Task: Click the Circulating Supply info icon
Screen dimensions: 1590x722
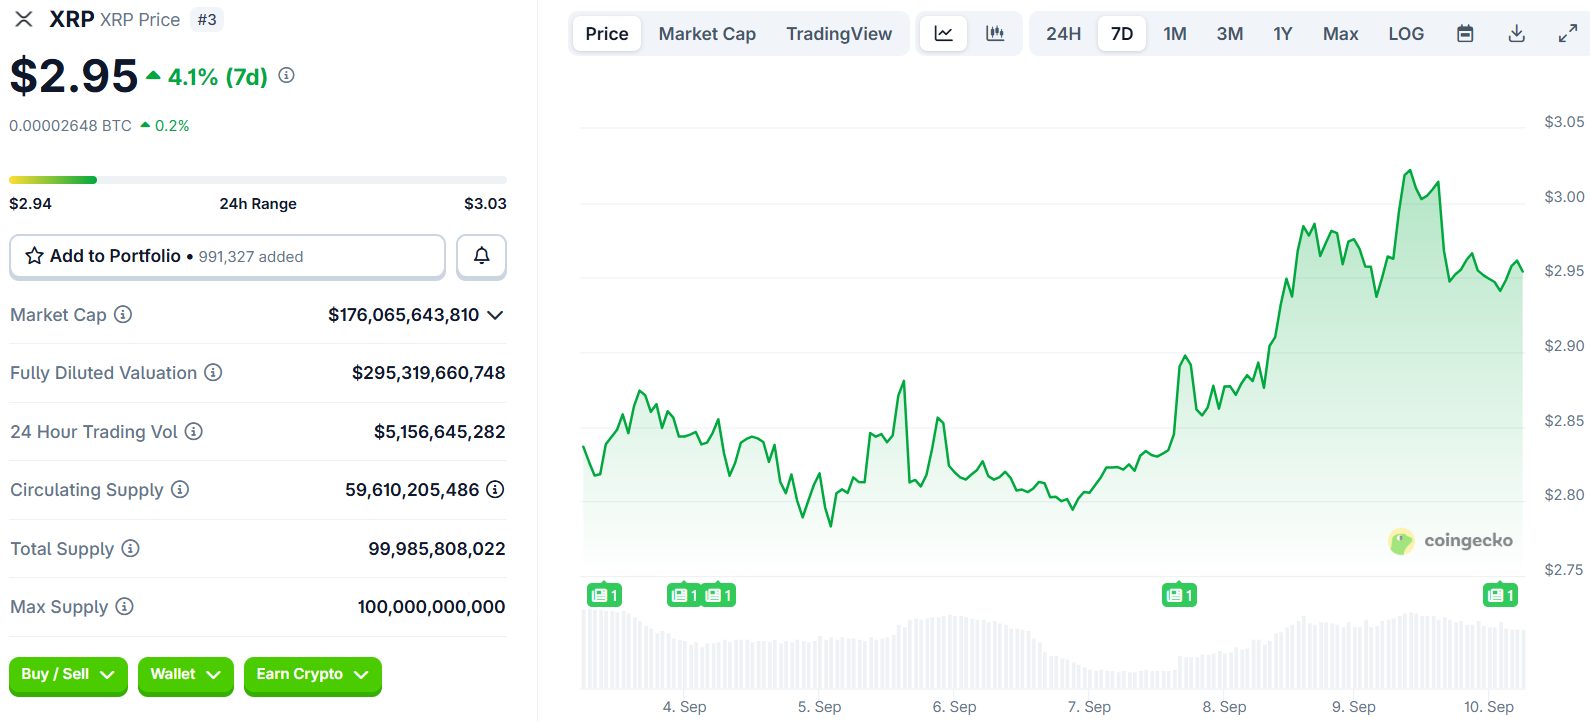Action: (180, 490)
